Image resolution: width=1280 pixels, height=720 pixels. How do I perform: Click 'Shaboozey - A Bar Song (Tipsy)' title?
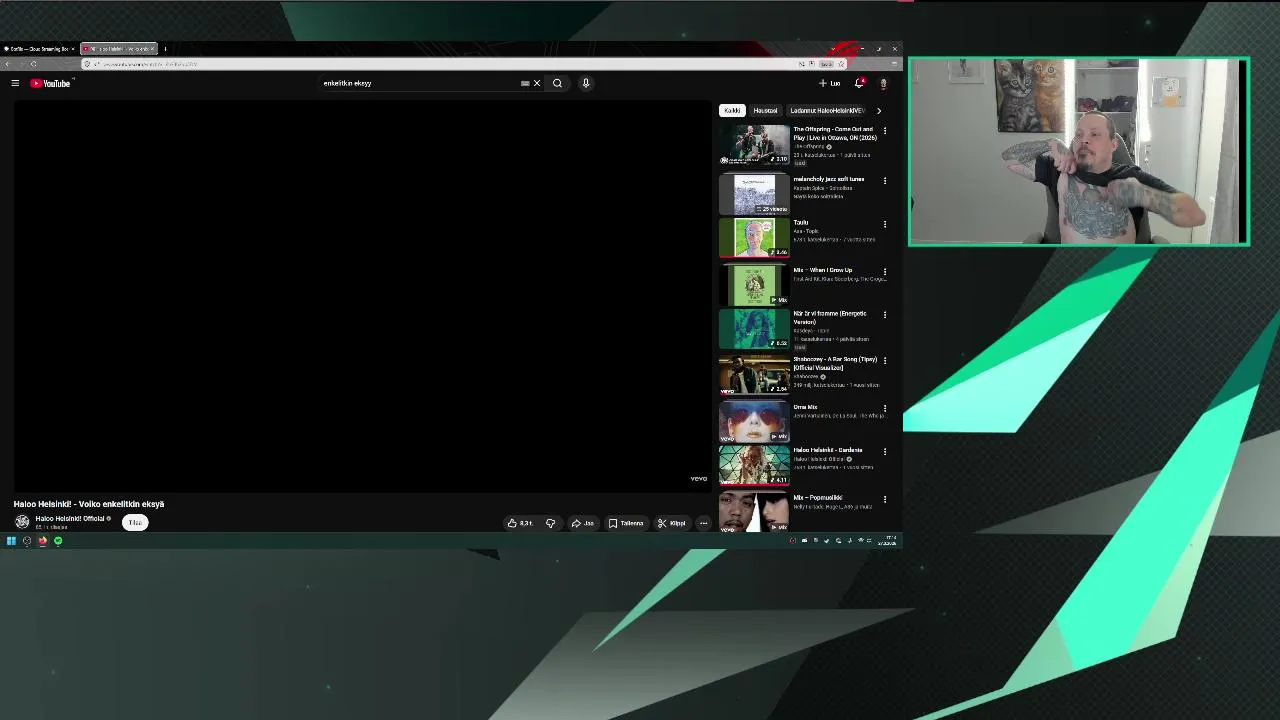point(835,363)
